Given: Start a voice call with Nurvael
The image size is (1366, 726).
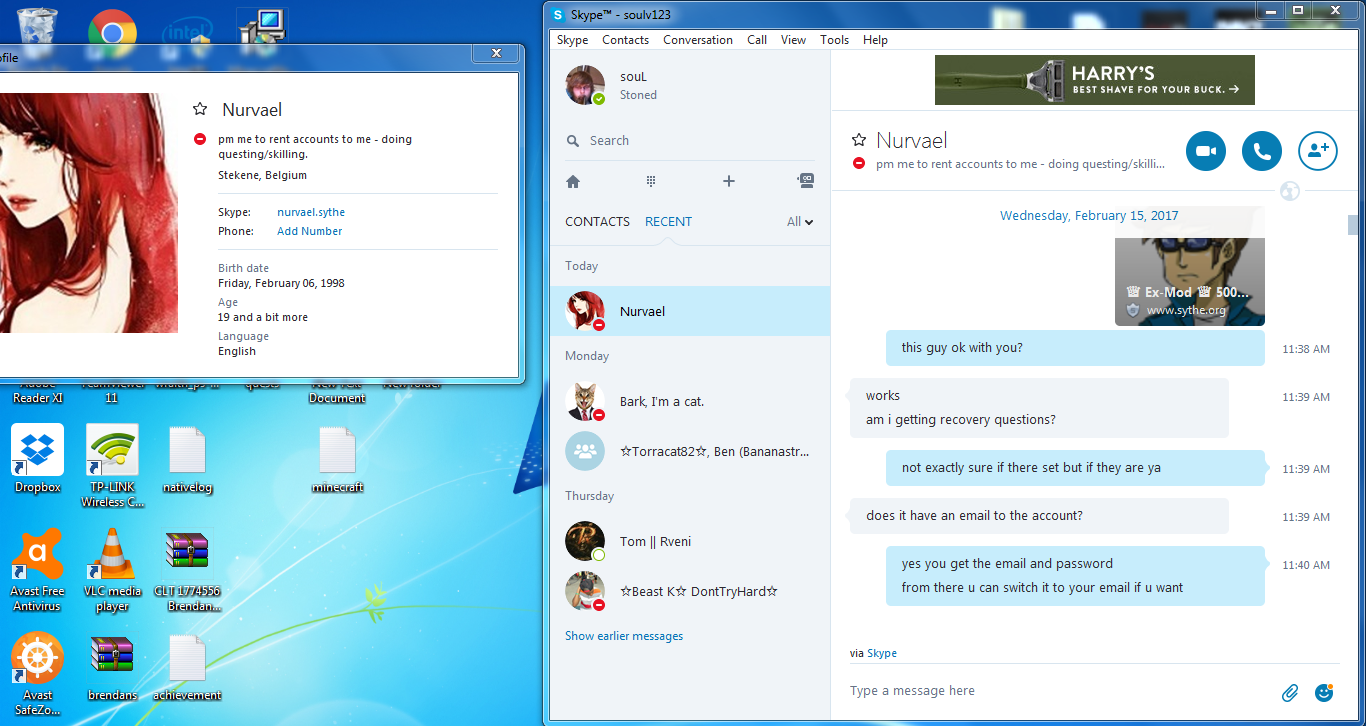Looking at the screenshot, I should (x=1262, y=151).
